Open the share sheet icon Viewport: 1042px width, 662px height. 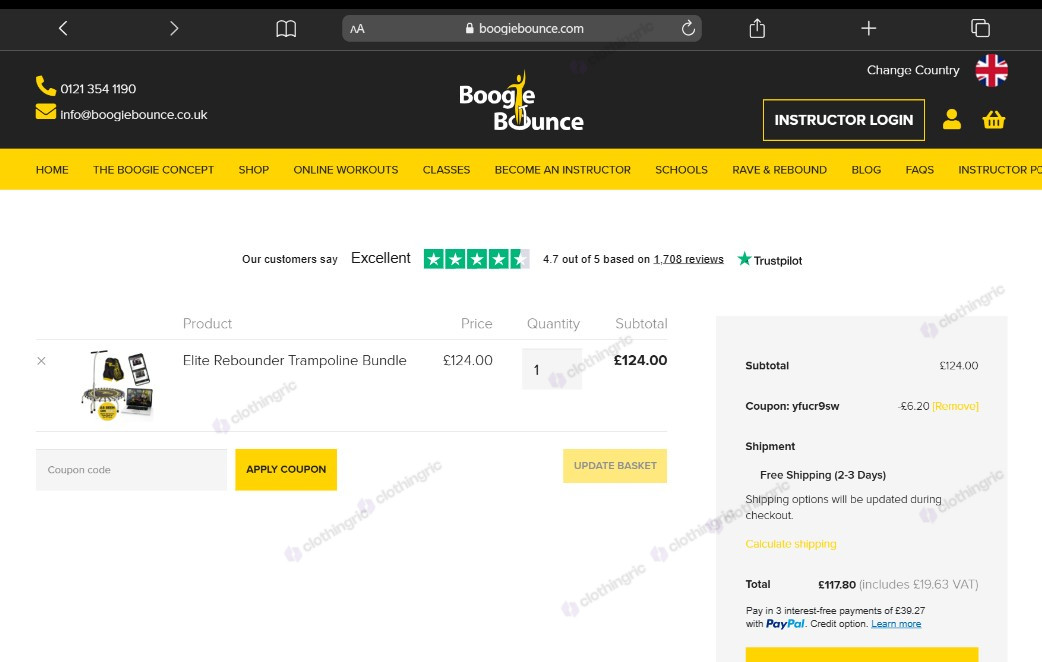(x=757, y=28)
